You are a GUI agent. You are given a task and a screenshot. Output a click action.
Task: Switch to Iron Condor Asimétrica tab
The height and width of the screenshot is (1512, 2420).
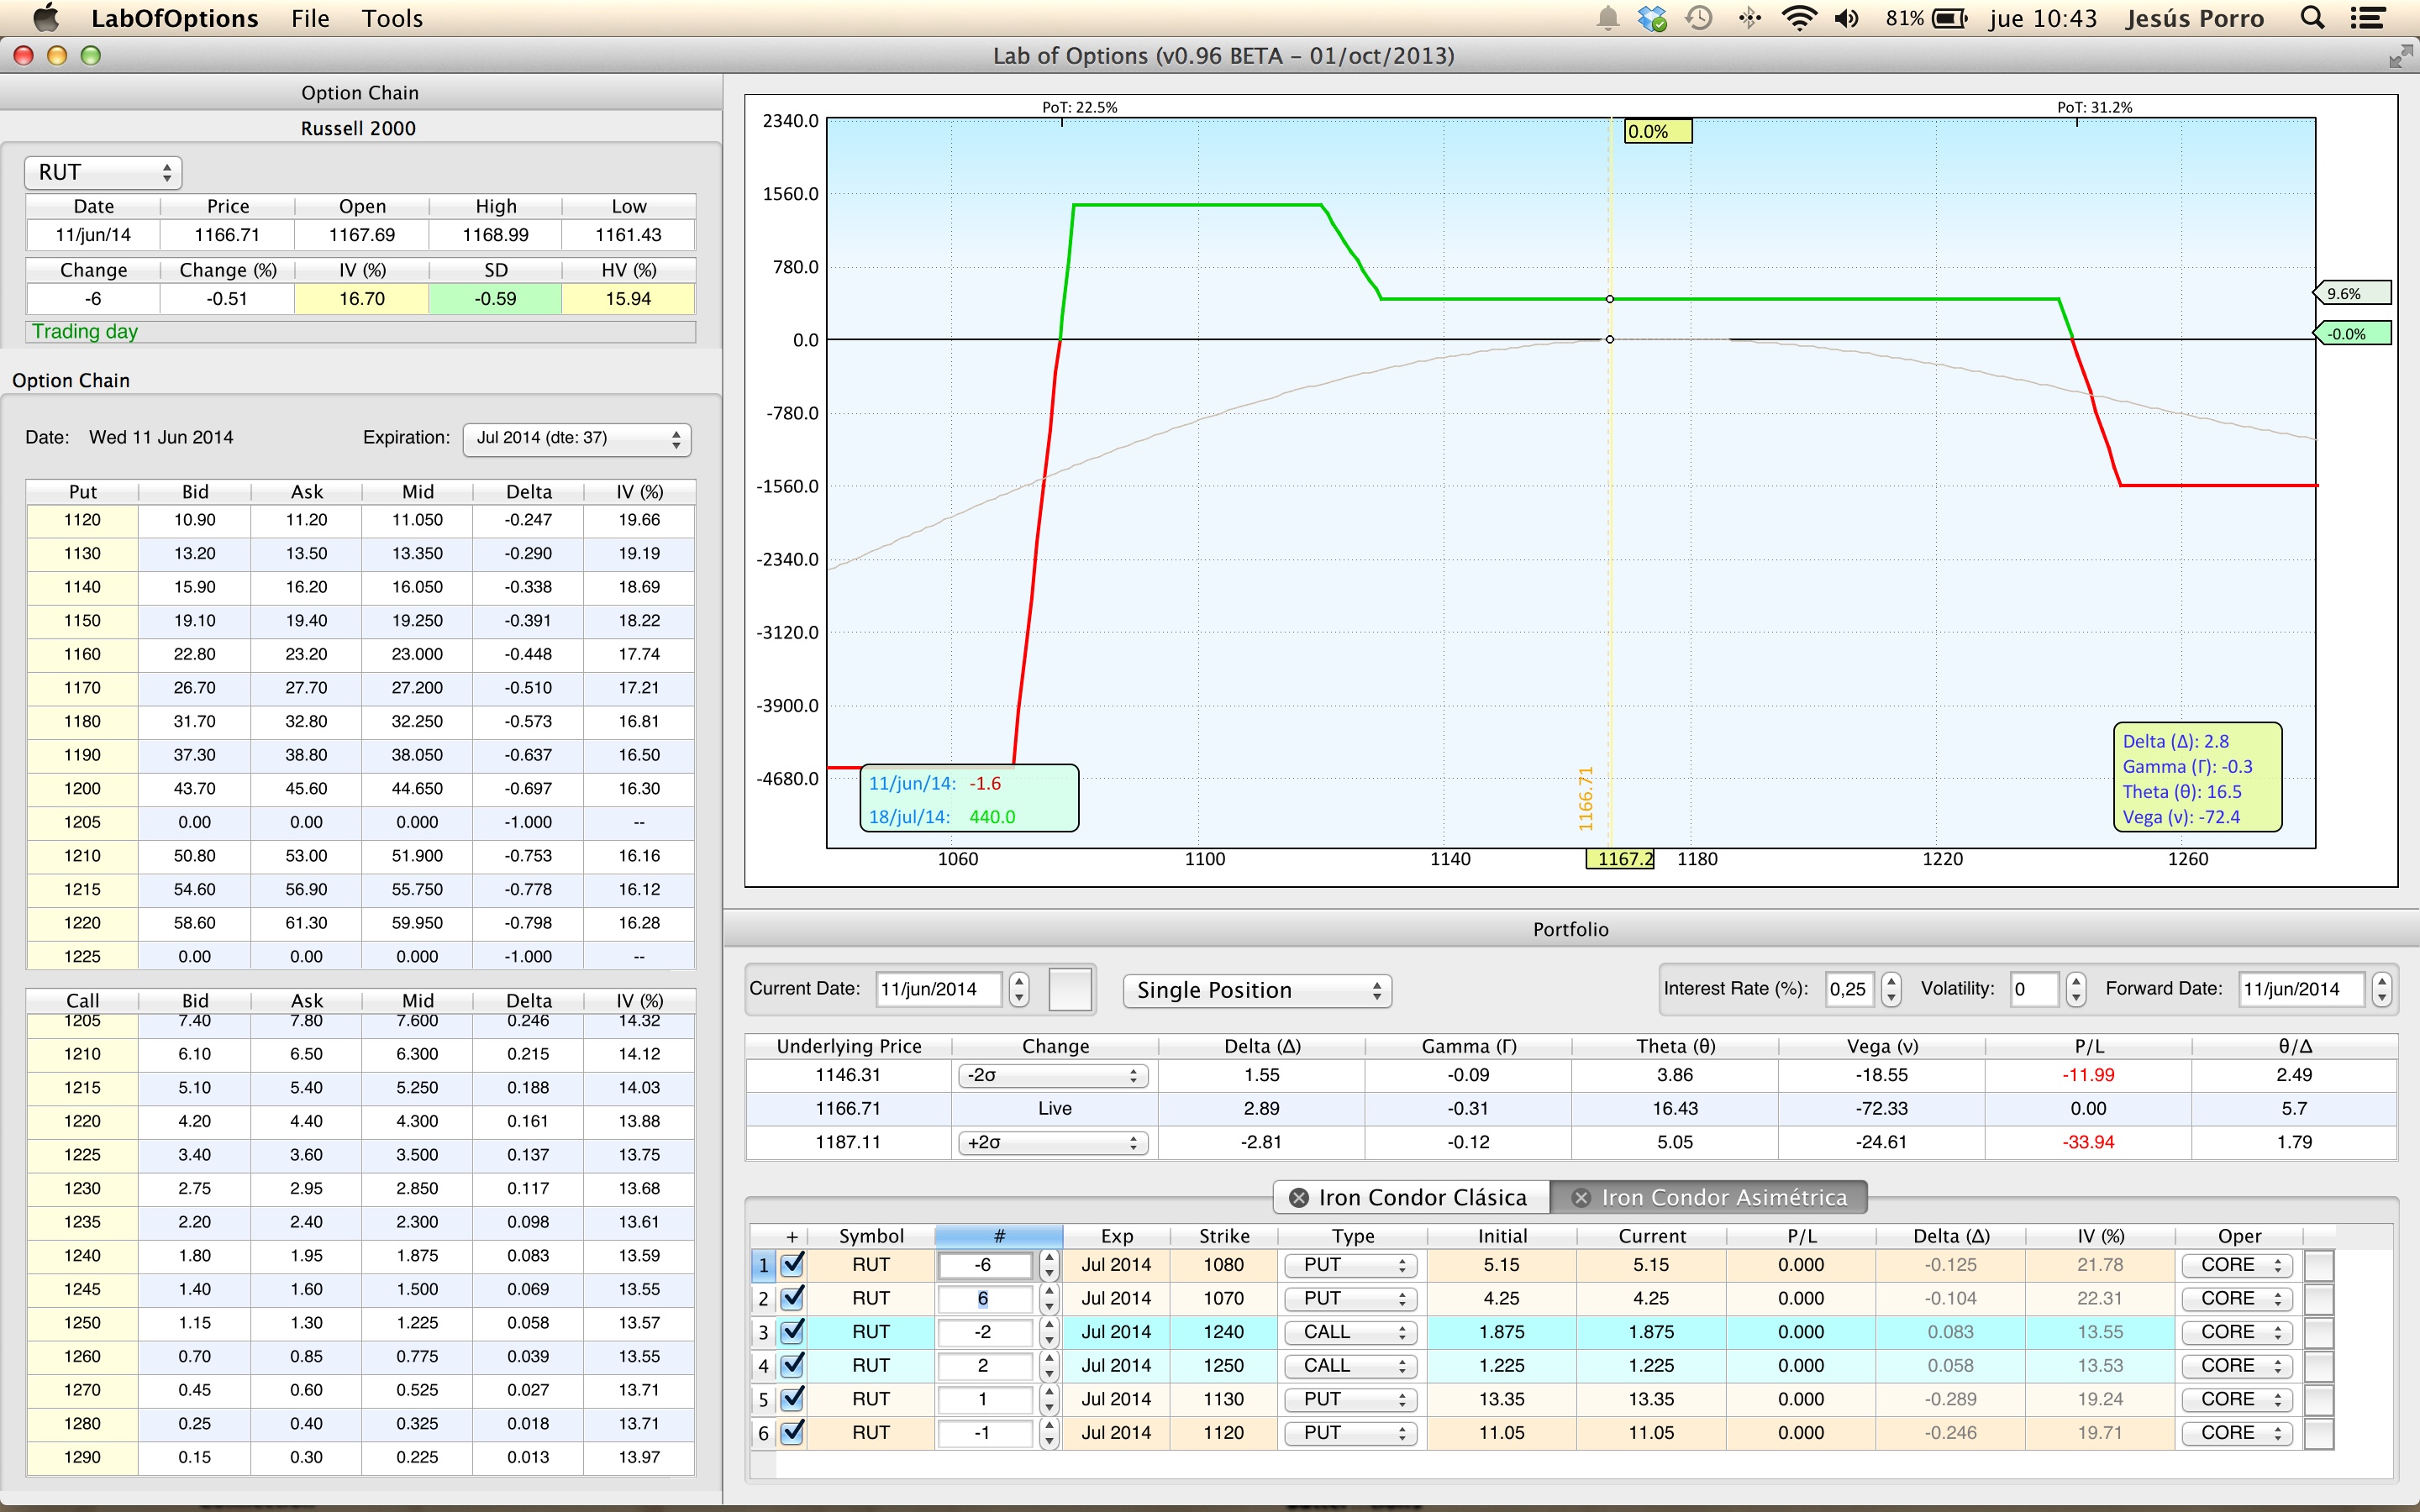point(1723,1197)
